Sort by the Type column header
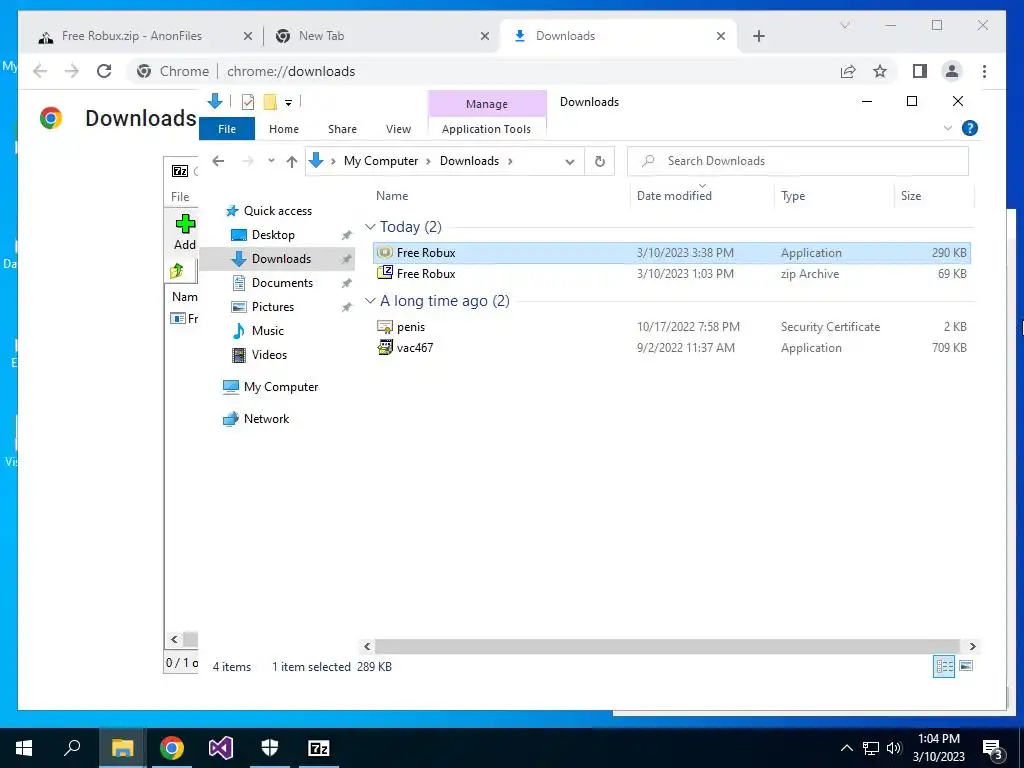Viewport: 1024px width, 768px height. [793, 196]
